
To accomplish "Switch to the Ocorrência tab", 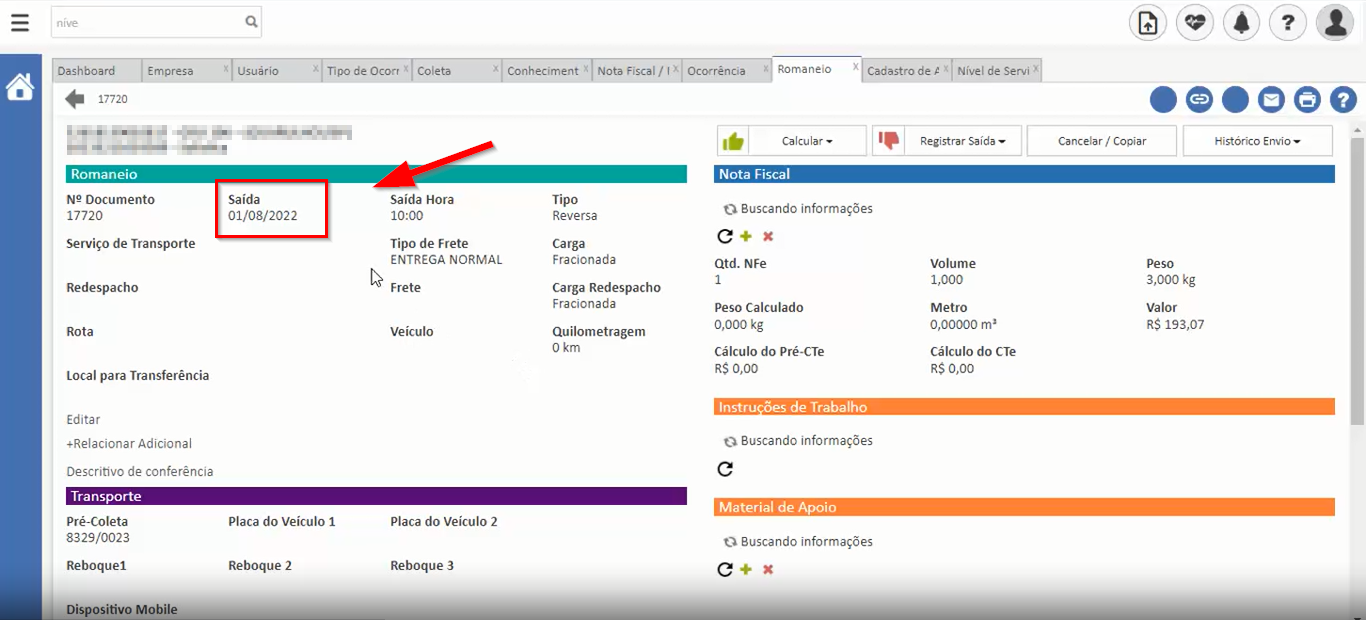I will (718, 69).
